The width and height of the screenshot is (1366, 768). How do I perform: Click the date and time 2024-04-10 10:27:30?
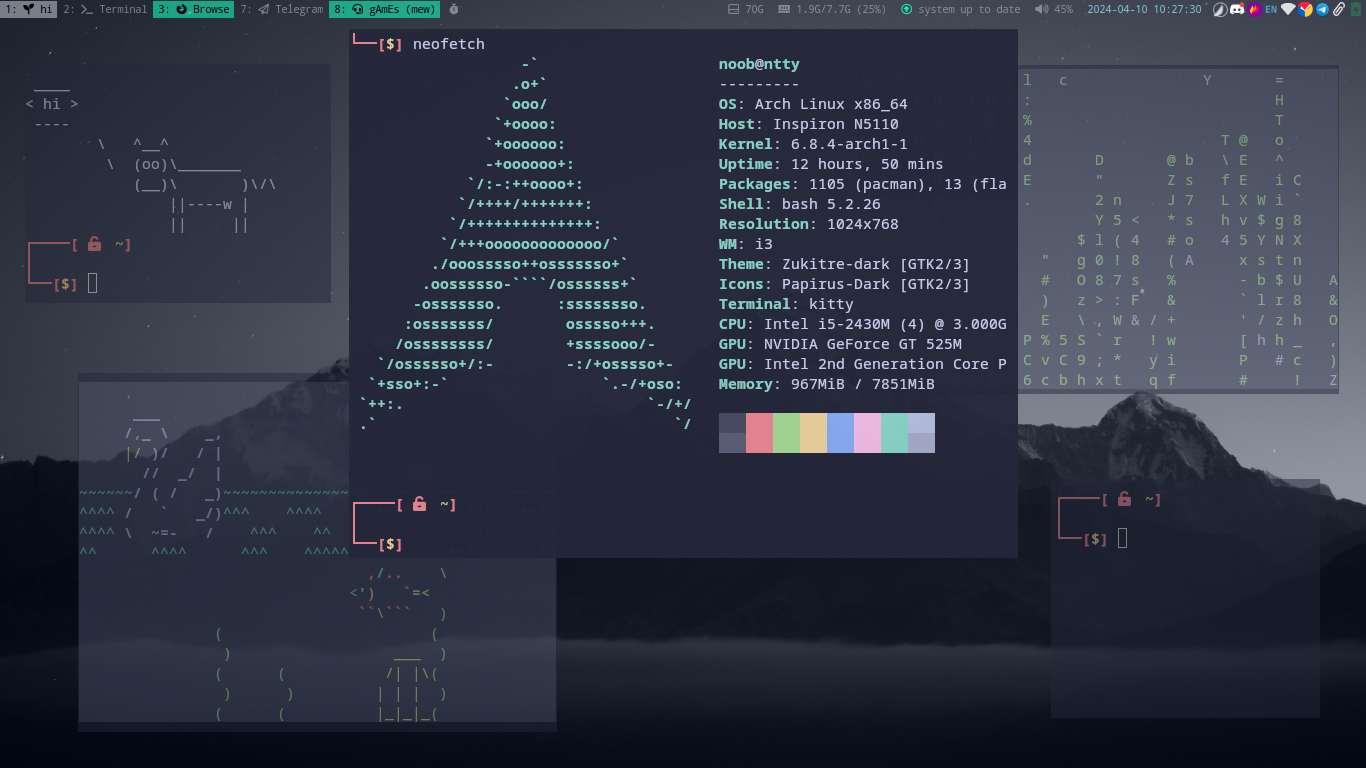pyautogui.click(x=1144, y=9)
